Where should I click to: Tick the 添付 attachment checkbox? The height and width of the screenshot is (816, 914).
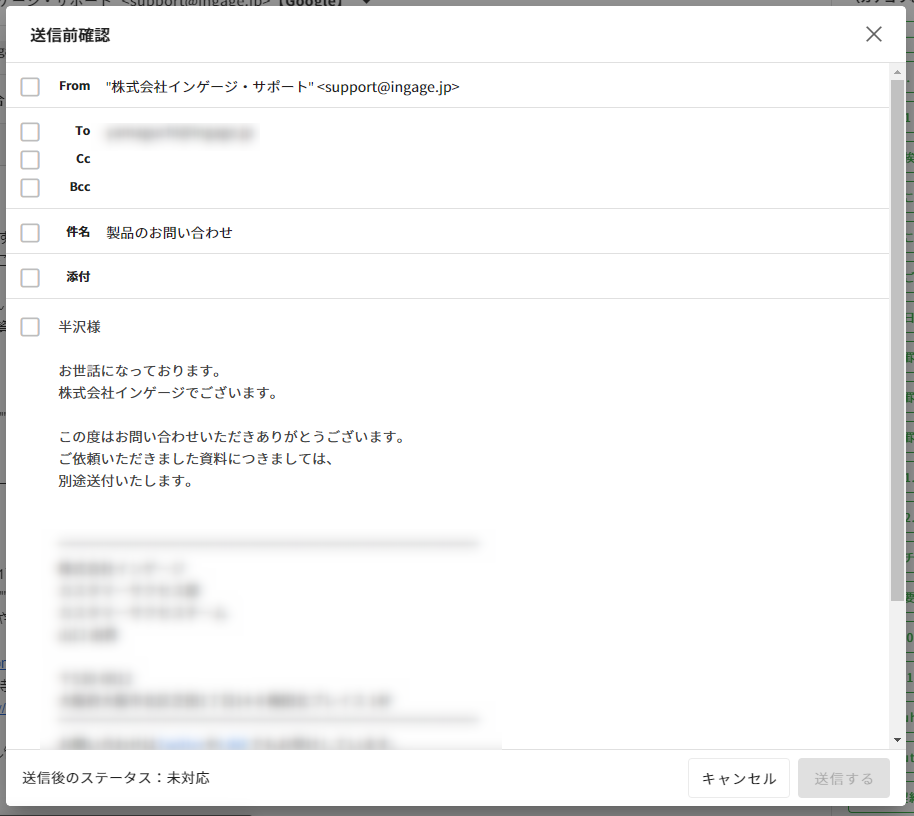pyautogui.click(x=30, y=278)
